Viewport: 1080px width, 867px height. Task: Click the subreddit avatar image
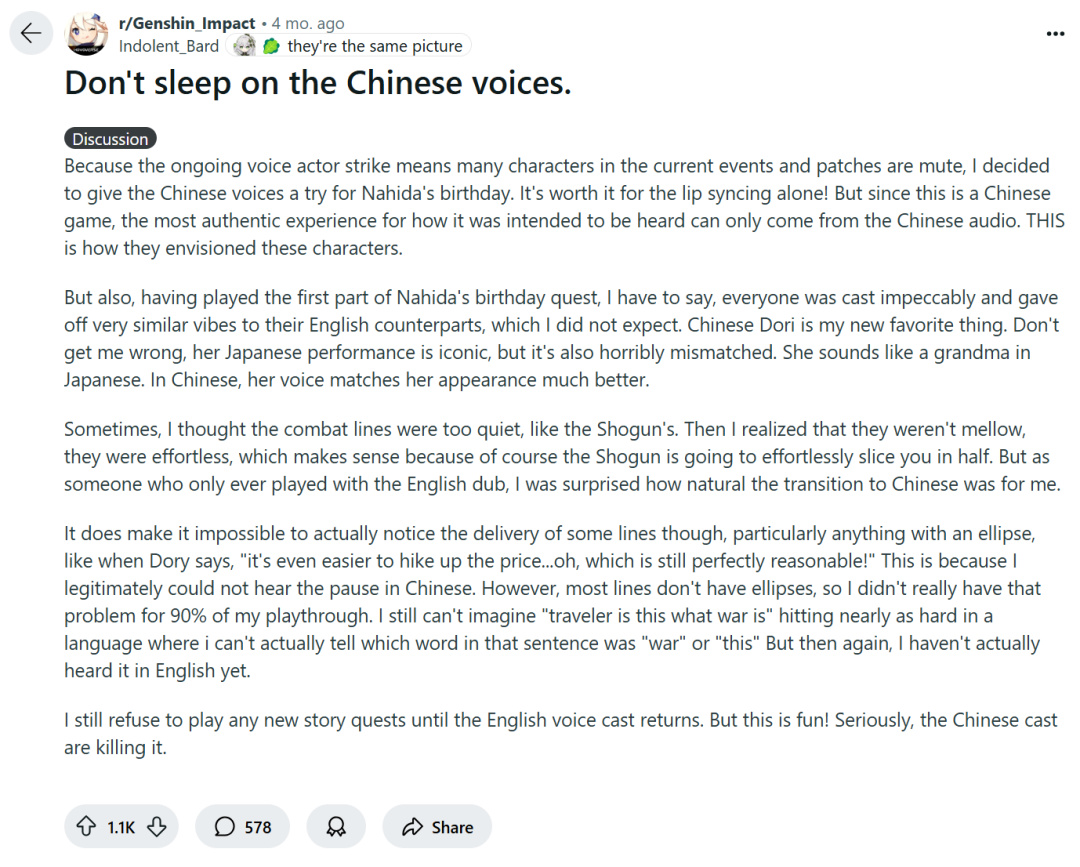pos(87,35)
